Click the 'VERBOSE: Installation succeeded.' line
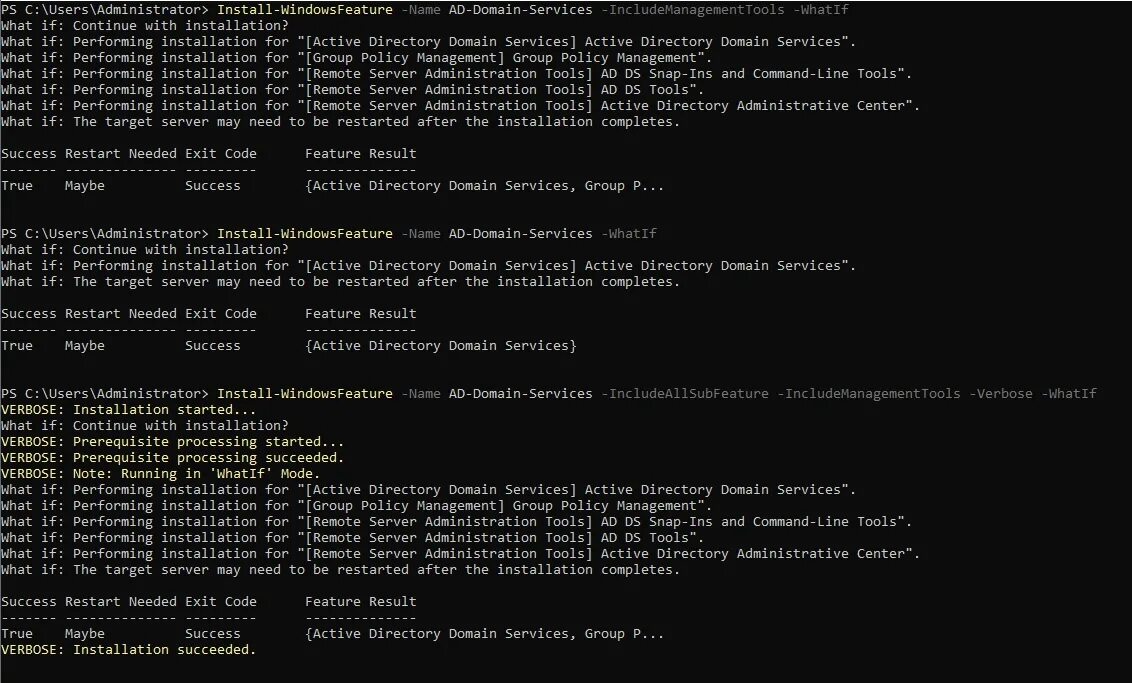Viewport: 1132px width, 683px height. point(128,650)
